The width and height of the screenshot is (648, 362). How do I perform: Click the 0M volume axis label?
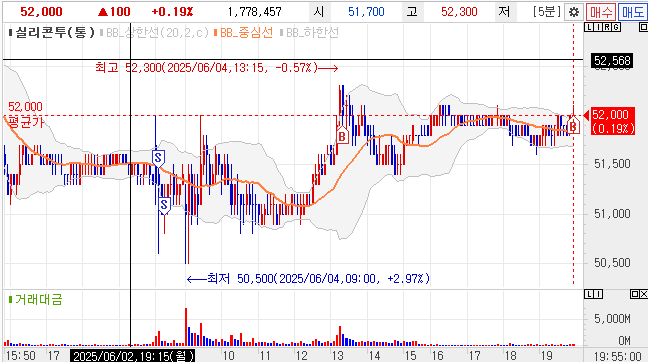click(624, 341)
